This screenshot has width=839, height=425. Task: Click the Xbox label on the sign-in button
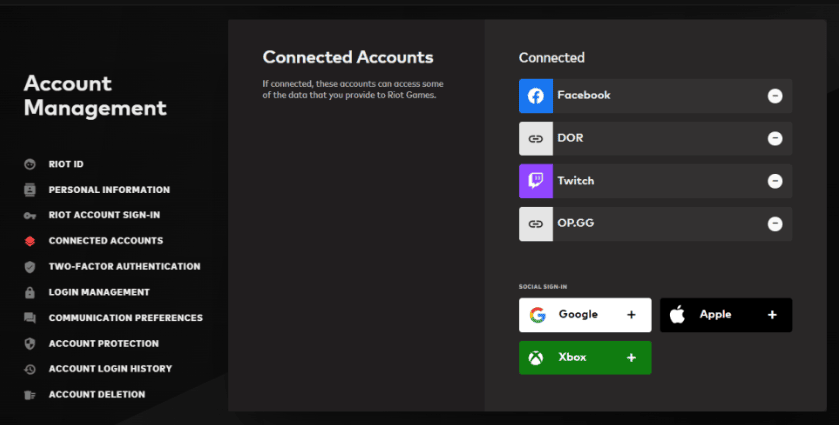(x=573, y=357)
